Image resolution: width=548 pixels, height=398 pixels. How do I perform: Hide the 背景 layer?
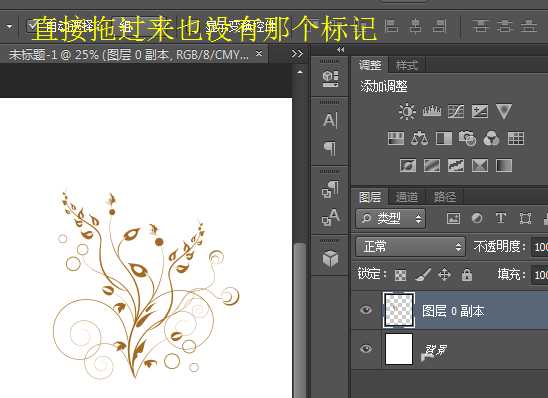point(366,349)
